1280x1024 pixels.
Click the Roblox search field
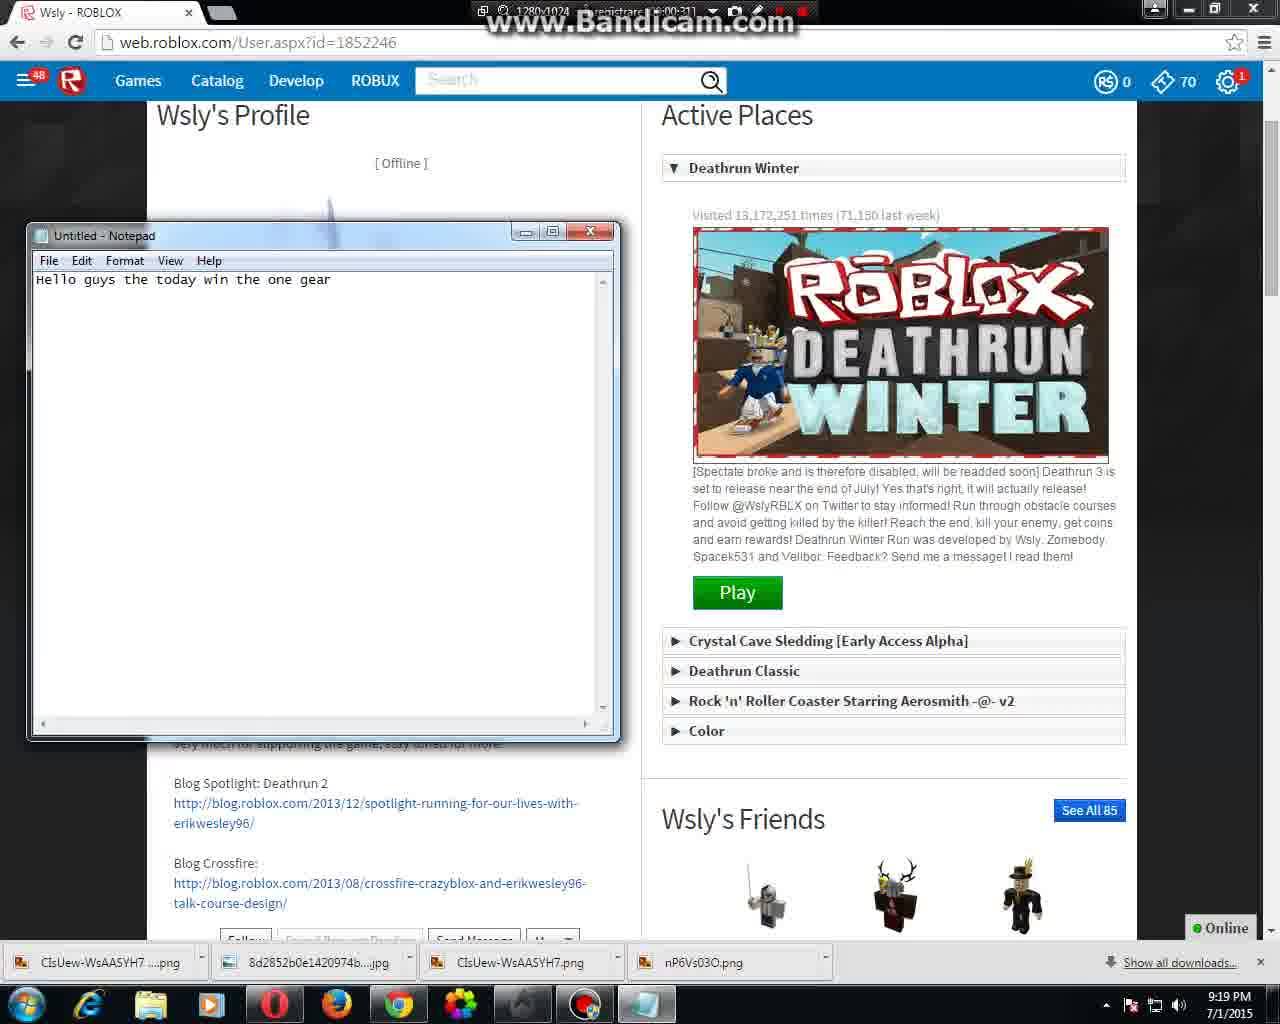[558, 81]
